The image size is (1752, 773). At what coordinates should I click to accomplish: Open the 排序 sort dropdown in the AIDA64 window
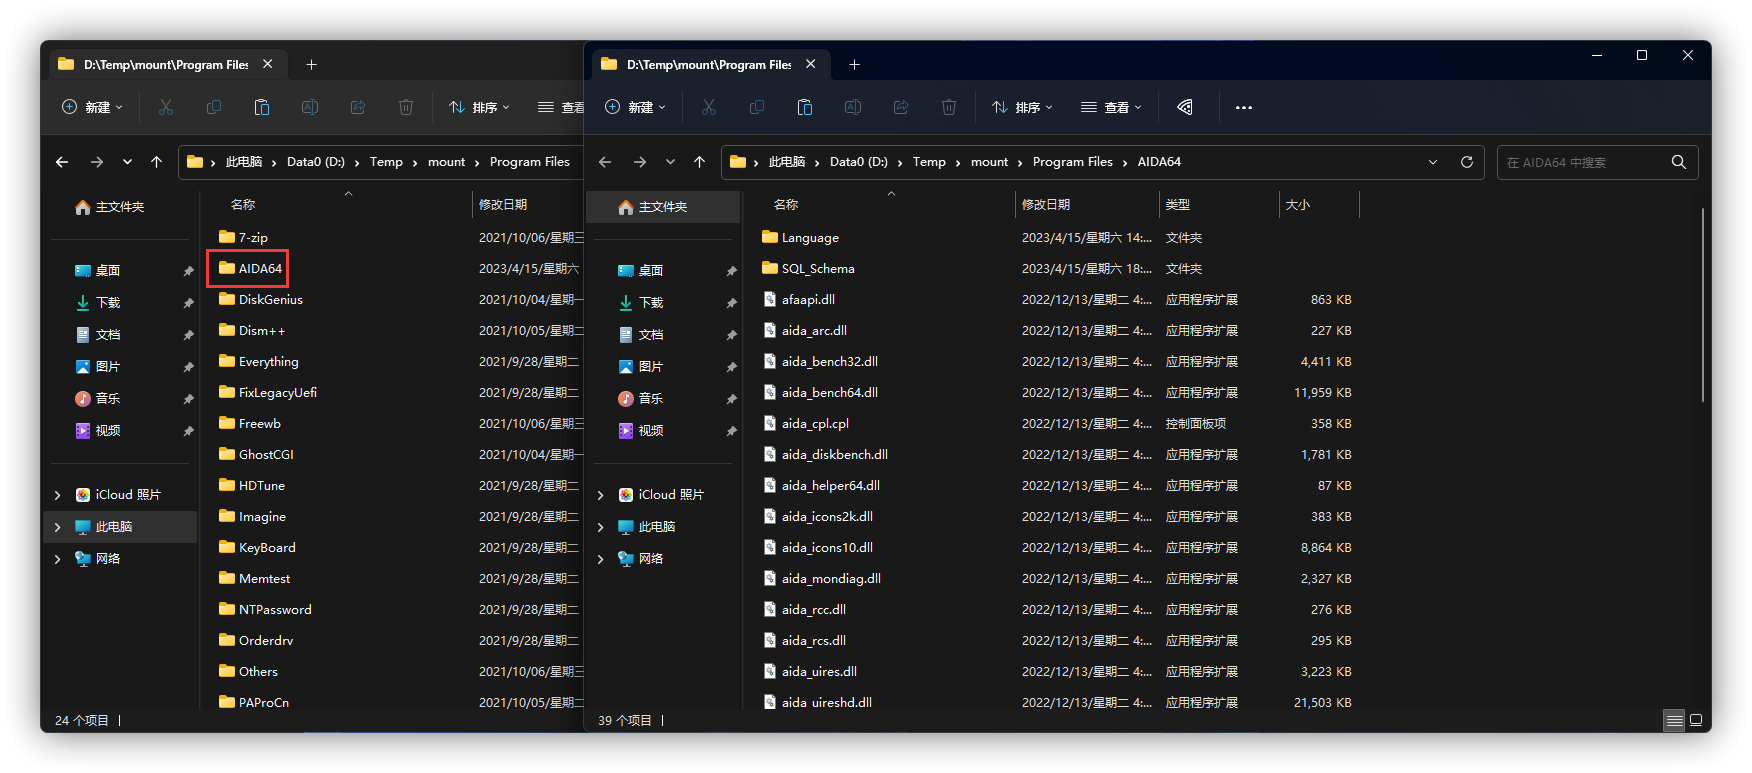click(1022, 107)
